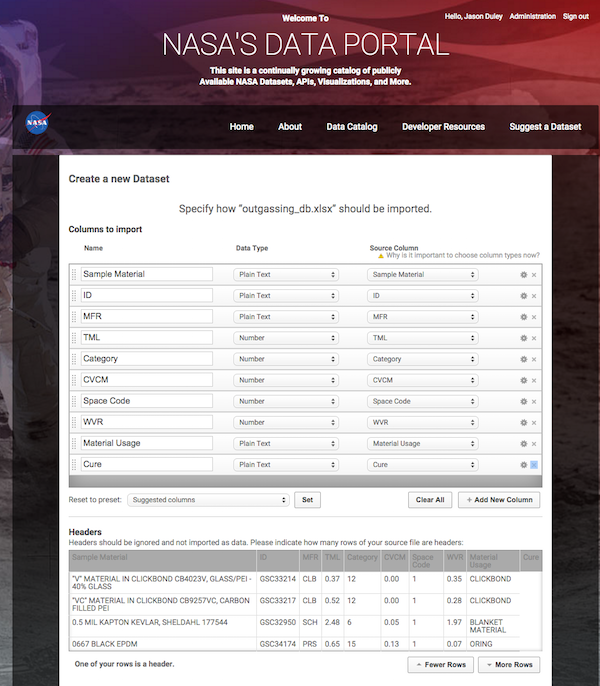Open Developer Resources
The height and width of the screenshot is (686, 600).
pyautogui.click(x=443, y=127)
